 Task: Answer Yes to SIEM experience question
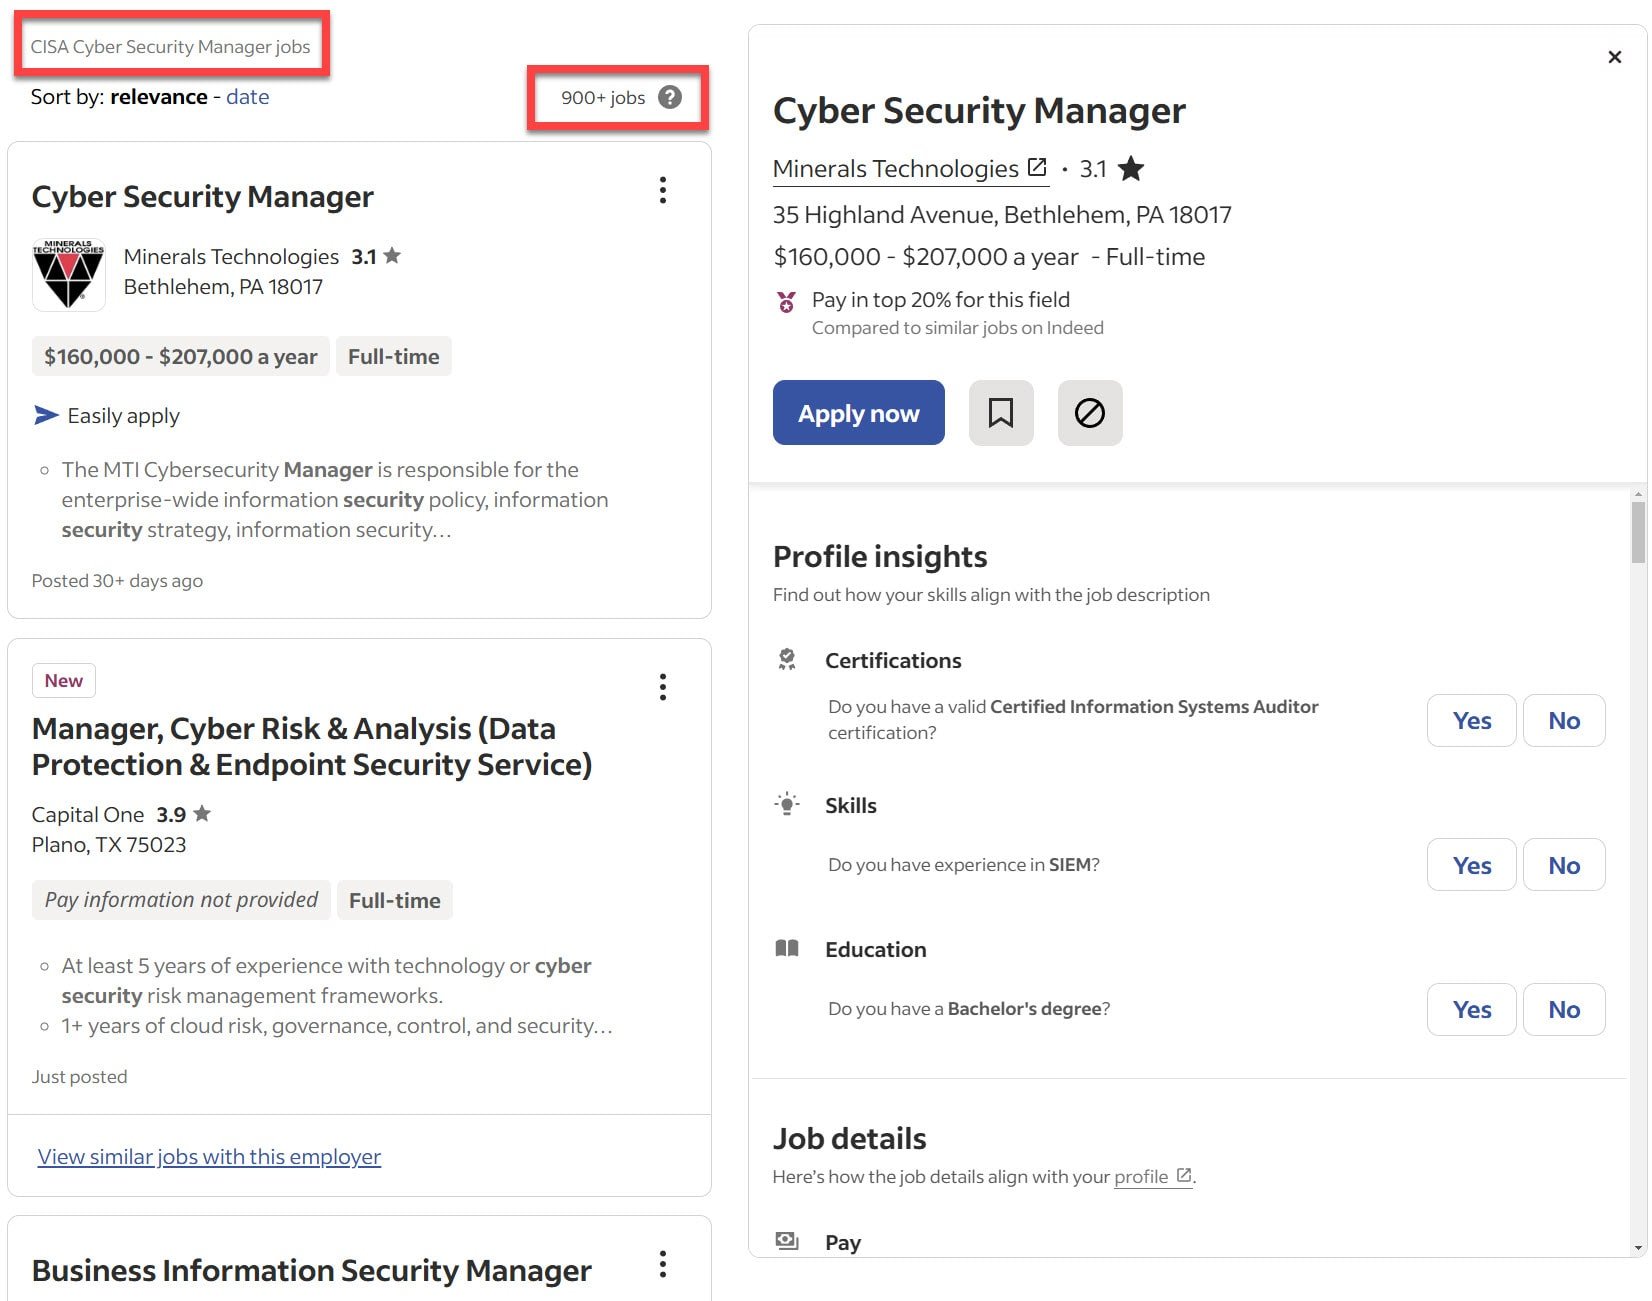coord(1471,865)
